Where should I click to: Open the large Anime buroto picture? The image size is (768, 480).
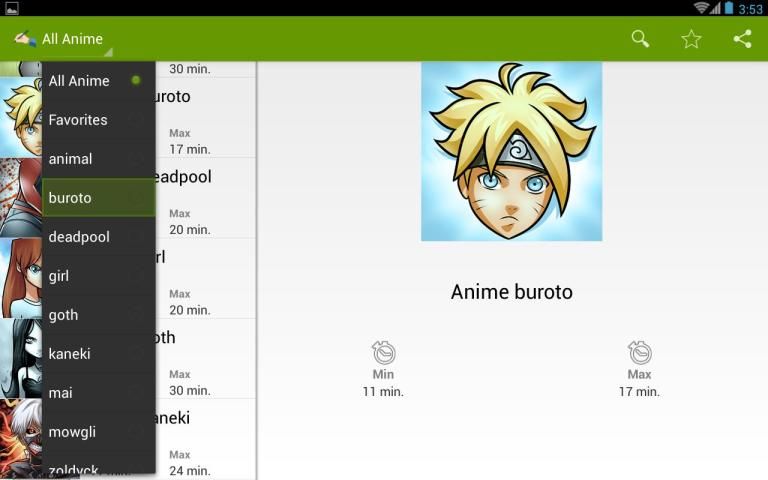click(511, 151)
